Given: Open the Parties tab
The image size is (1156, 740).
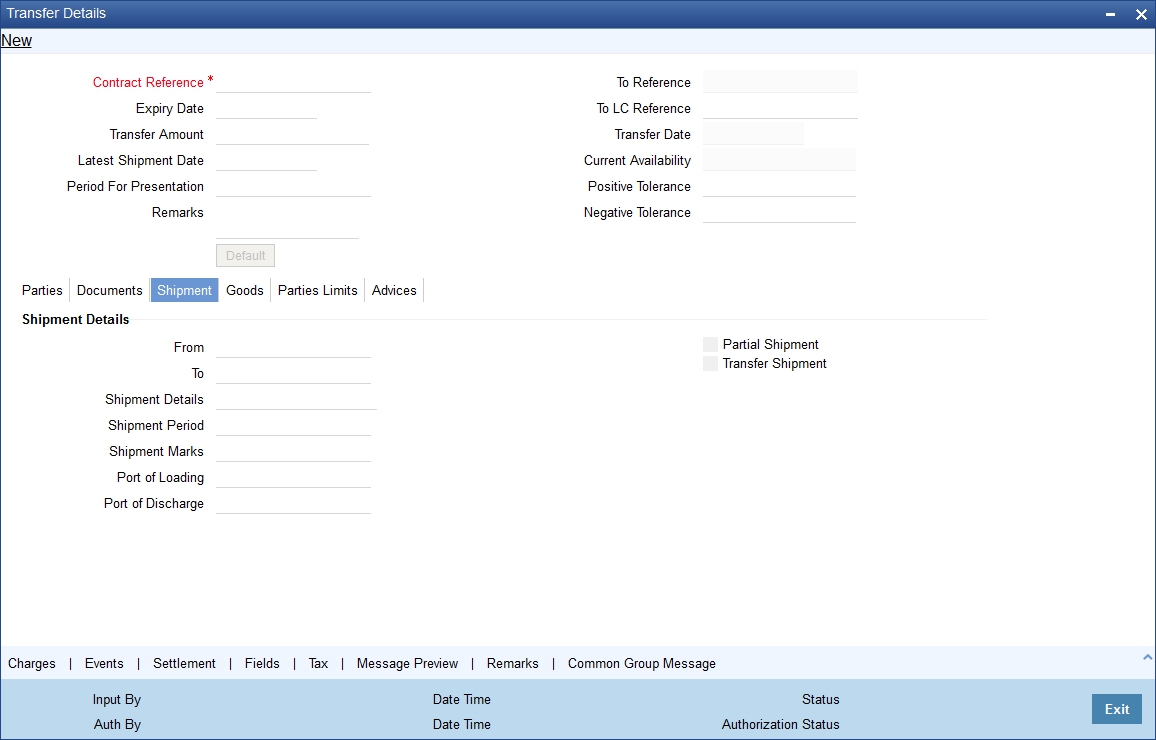Looking at the screenshot, I should 42,290.
